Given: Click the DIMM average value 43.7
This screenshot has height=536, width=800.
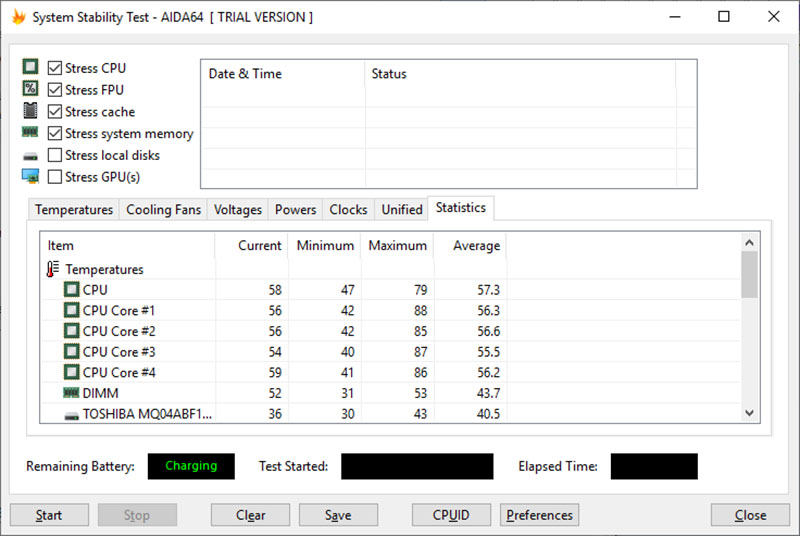Looking at the screenshot, I should pyautogui.click(x=488, y=393).
